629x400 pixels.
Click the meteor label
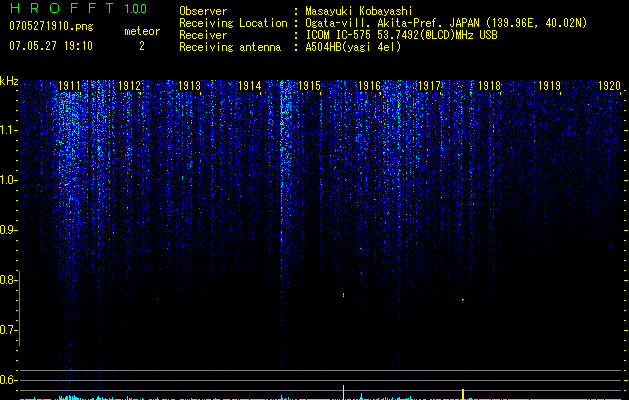click(x=142, y=31)
